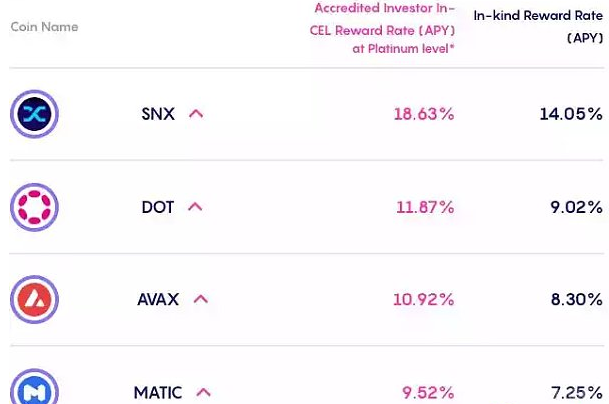This screenshot has height=404, width=609.
Task: Click the In-kind Reward Rate (APY) header
Action: tap(538, 27)
